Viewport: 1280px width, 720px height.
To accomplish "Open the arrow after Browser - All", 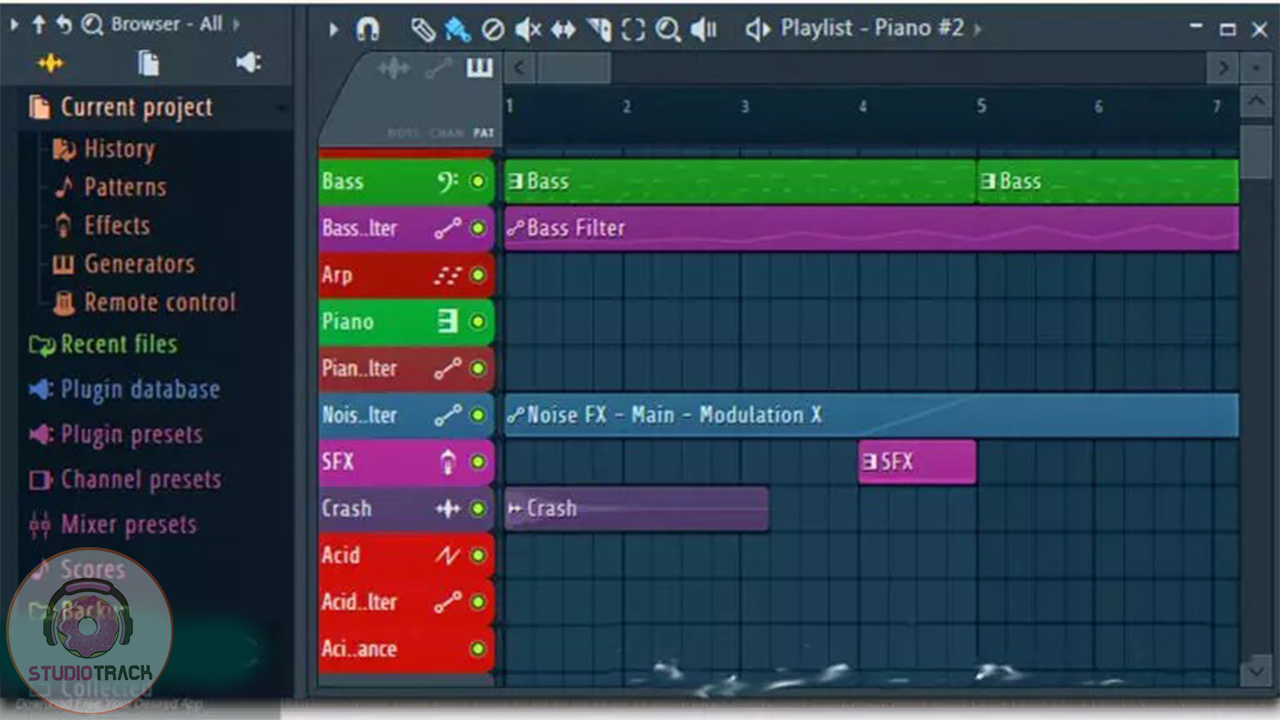I will pos(236,24).
